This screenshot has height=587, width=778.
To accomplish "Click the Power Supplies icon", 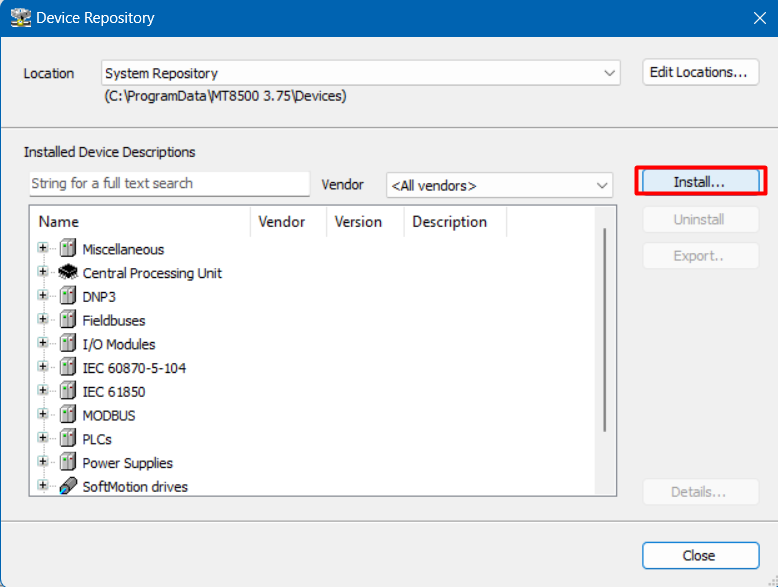I will tap(67, 463).
